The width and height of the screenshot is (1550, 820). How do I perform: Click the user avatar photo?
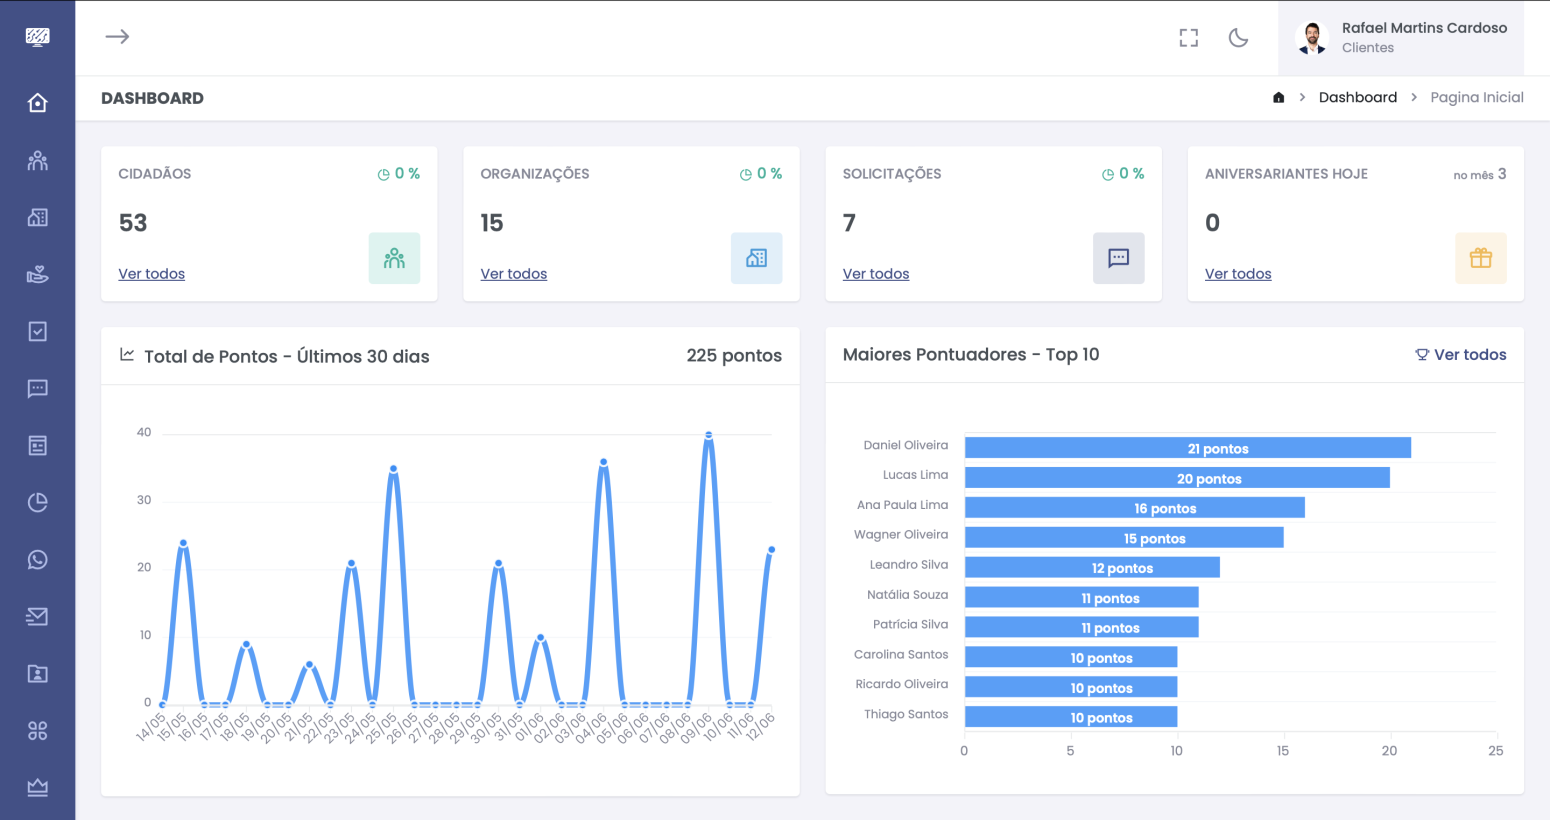coord(1312,38)
